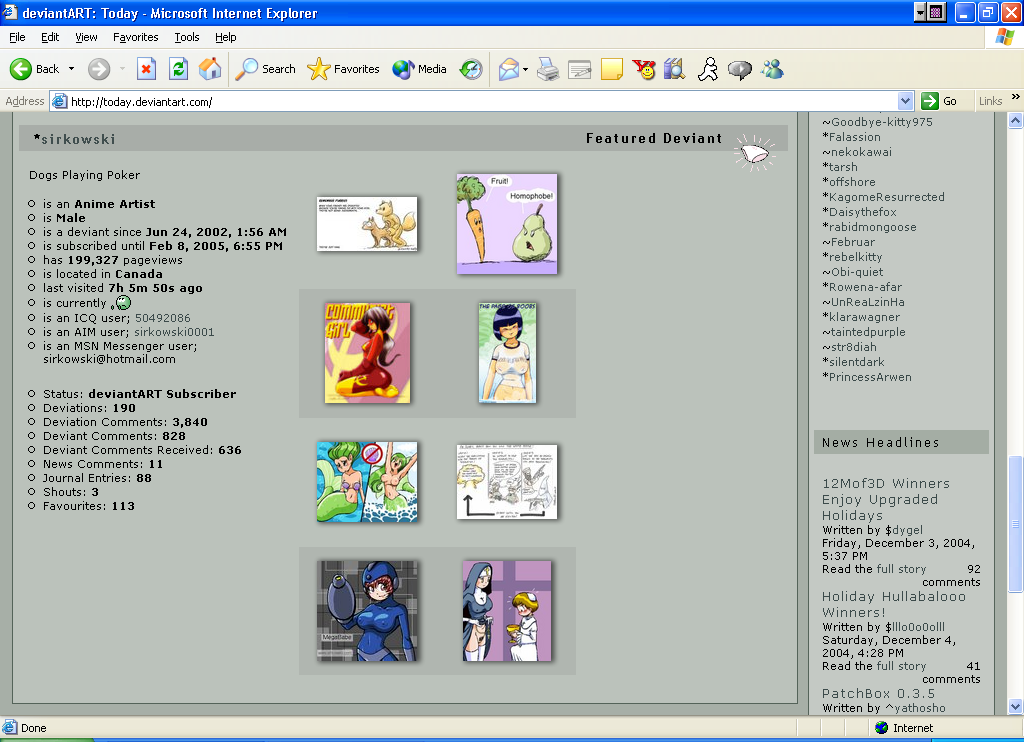
Task: Open the Search pane from the toolbar
Action: point(265,69)
